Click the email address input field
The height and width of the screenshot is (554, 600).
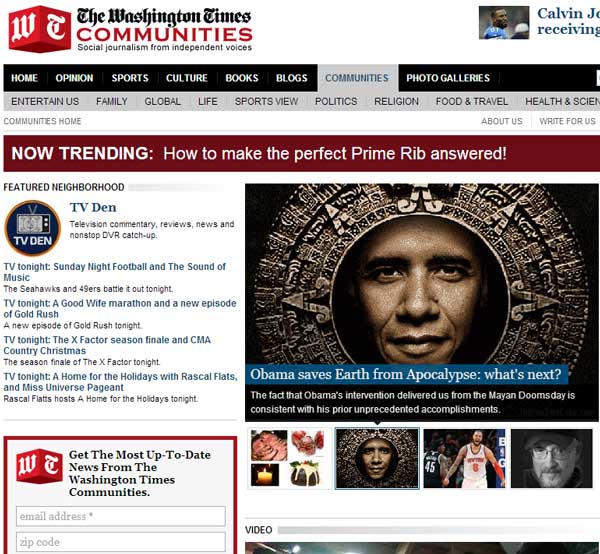click(x=120, y=516)
